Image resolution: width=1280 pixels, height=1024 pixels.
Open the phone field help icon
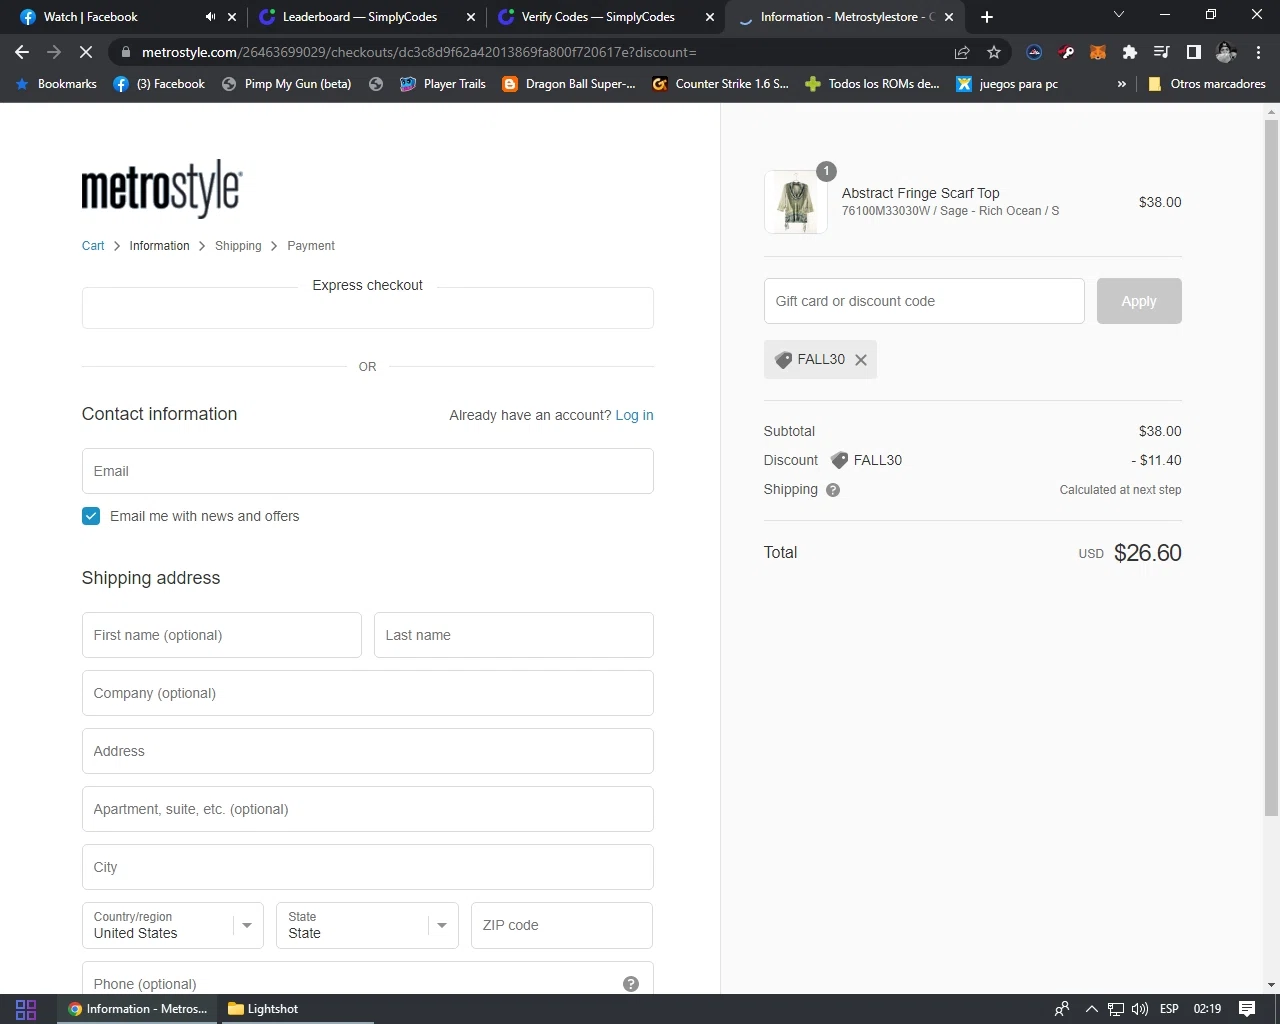631,984
